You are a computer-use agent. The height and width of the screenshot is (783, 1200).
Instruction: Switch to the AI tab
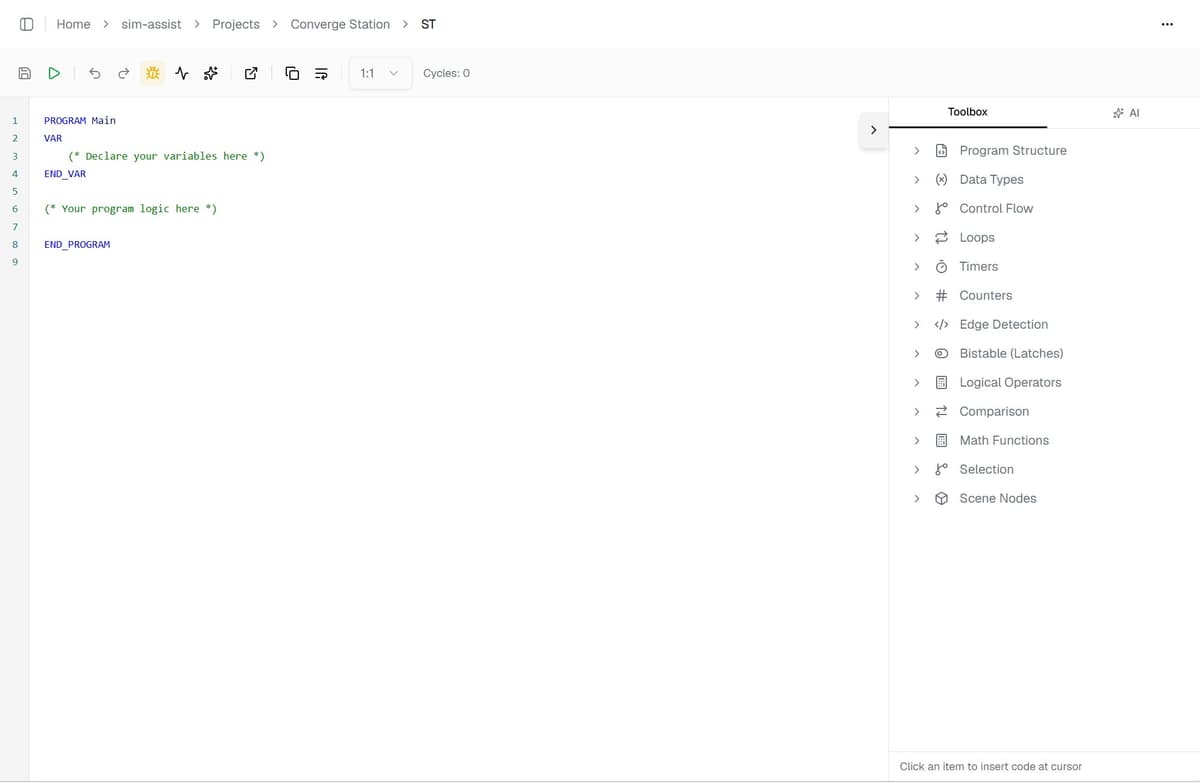coord(1125,113)
